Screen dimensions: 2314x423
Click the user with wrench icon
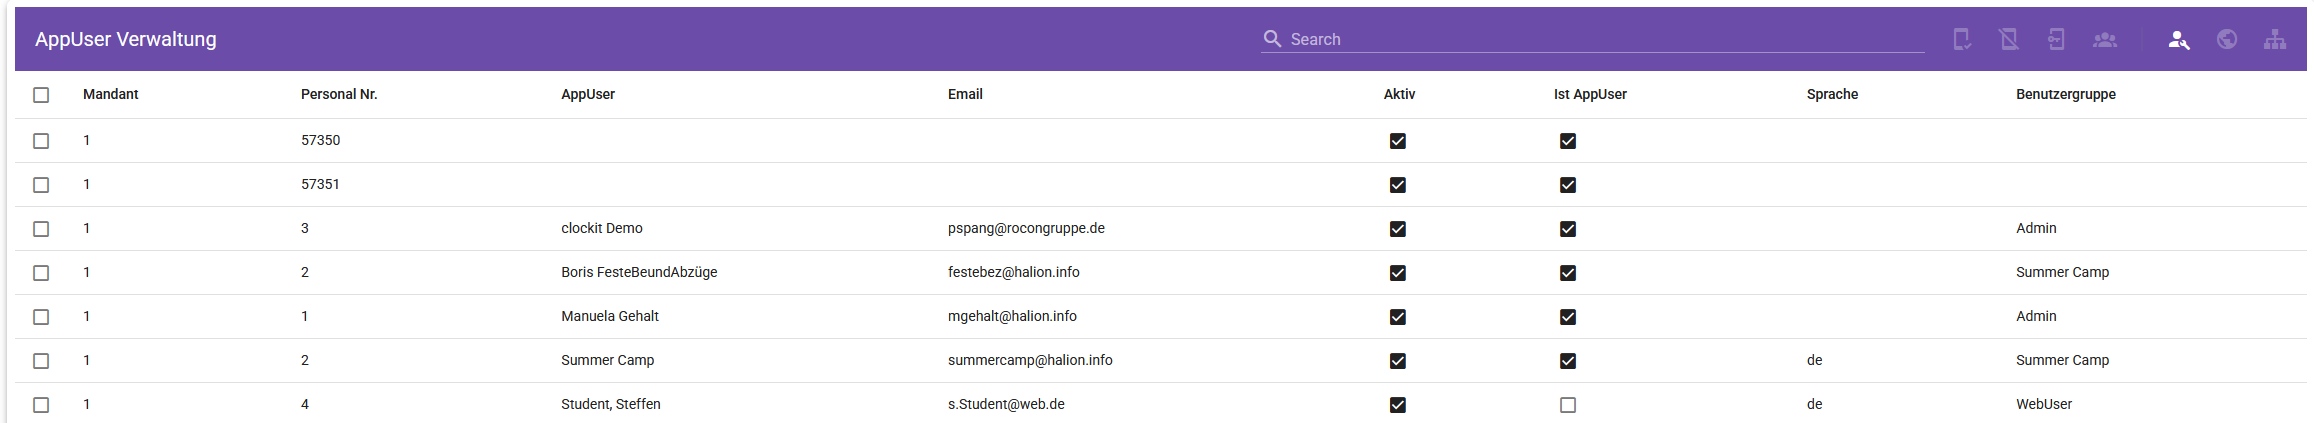point(2178,39)
